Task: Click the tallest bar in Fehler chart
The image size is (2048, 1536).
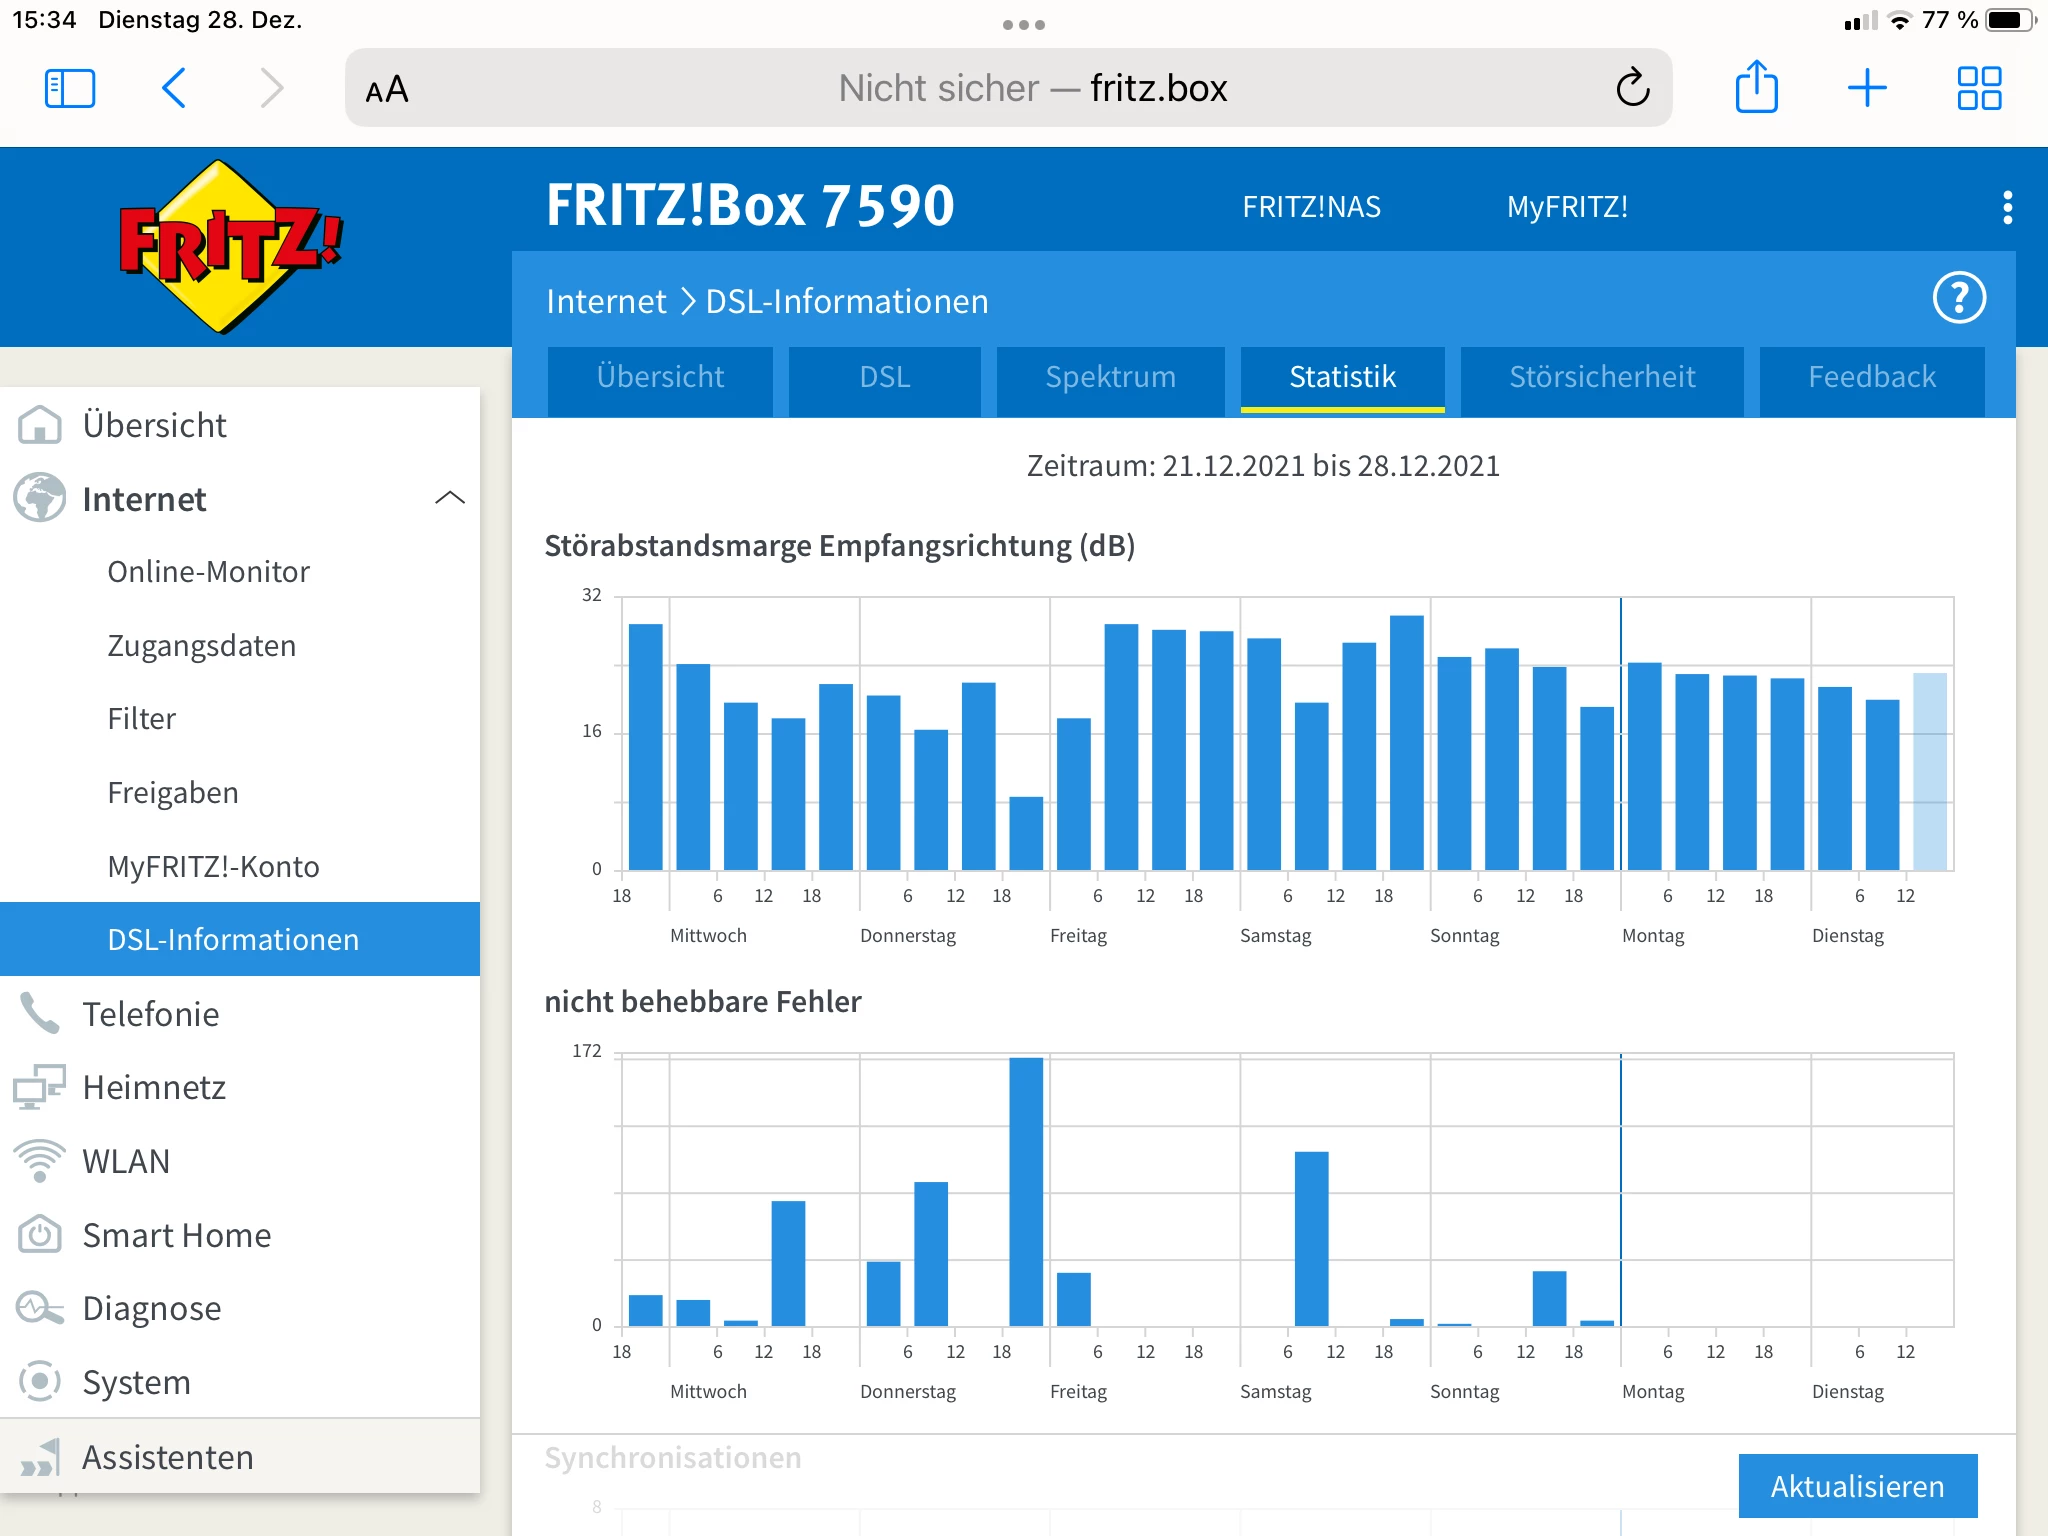Action: (1026, 1190)
